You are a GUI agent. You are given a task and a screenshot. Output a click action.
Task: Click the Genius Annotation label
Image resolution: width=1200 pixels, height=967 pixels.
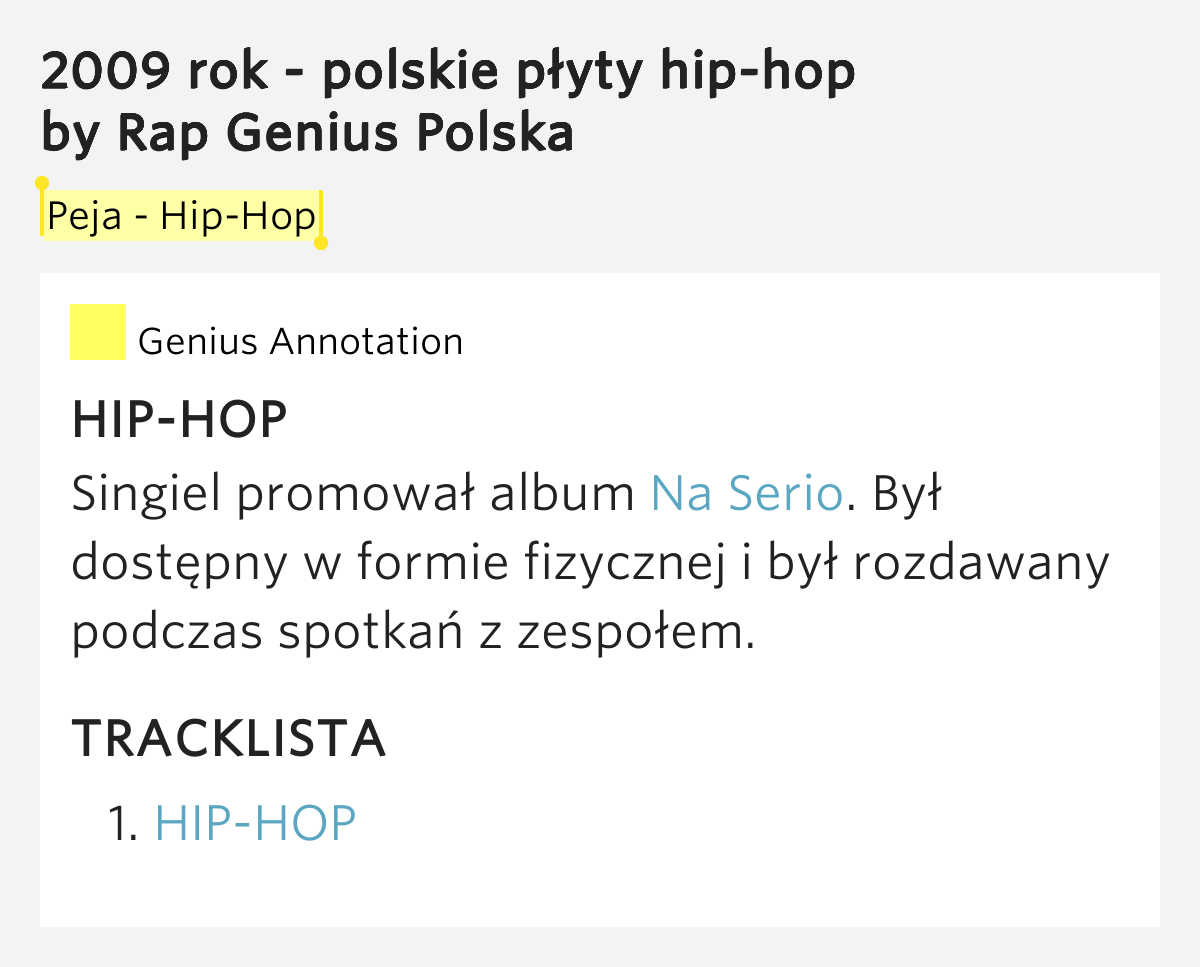tap(300, 342)
